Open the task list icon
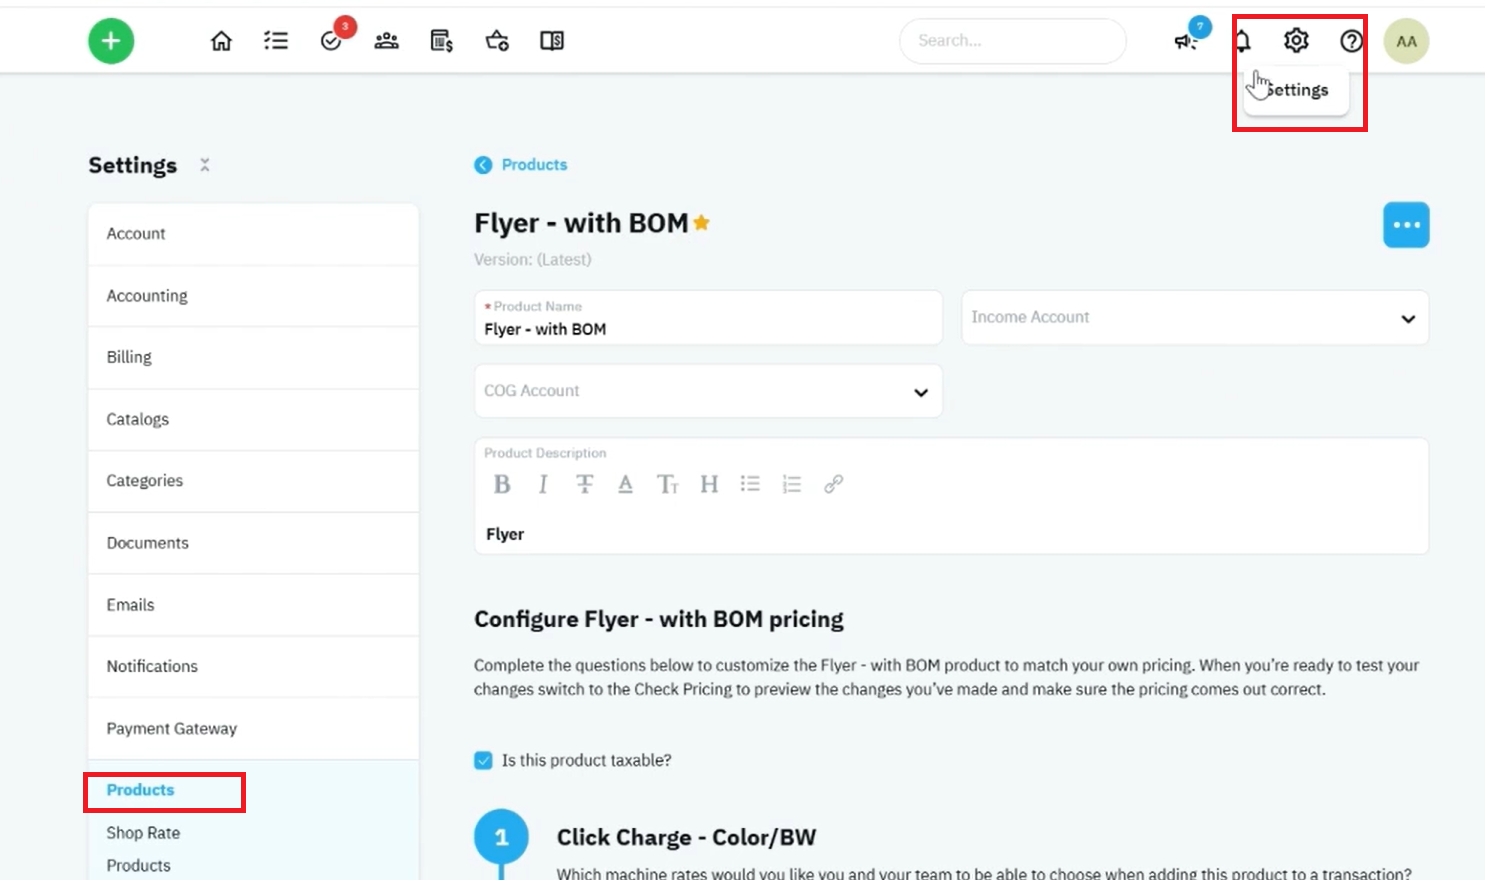 (276, 41)
